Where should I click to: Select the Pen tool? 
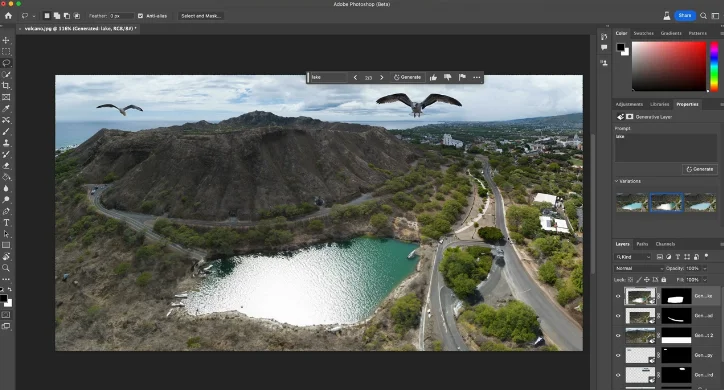pos(6,211)
